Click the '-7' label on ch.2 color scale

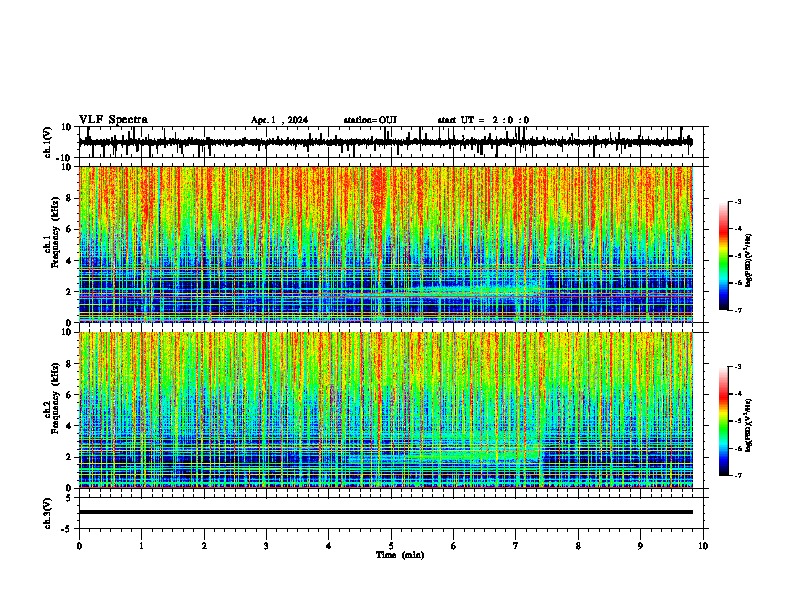pos(738,475)
